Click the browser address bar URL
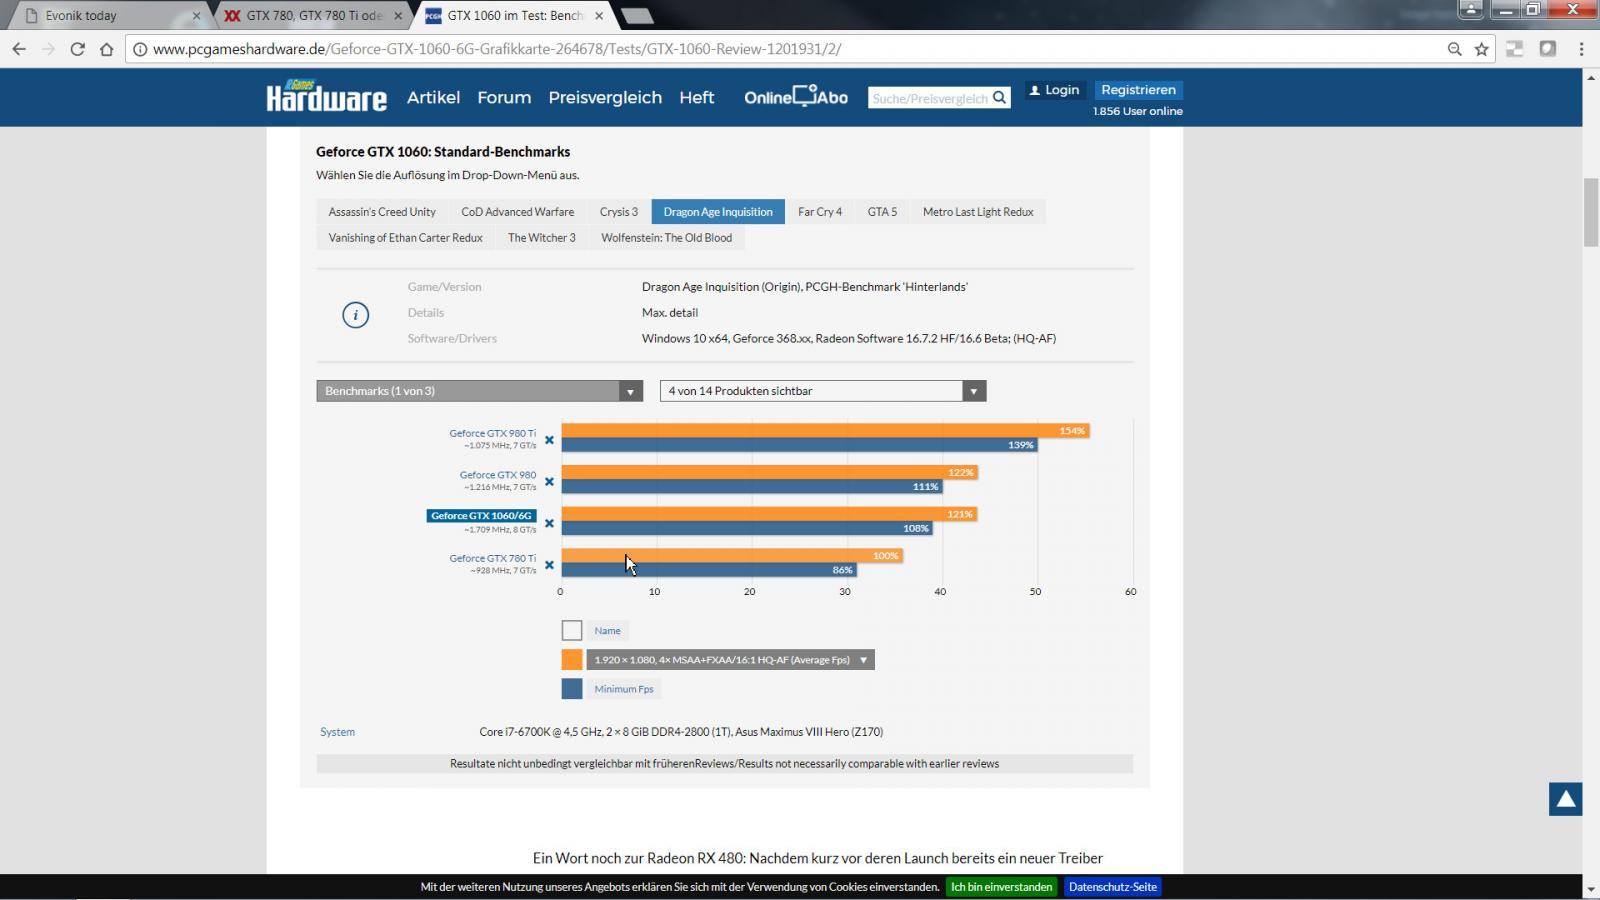The height and width of the screenshot is (900, 1600). pos(497,49)
